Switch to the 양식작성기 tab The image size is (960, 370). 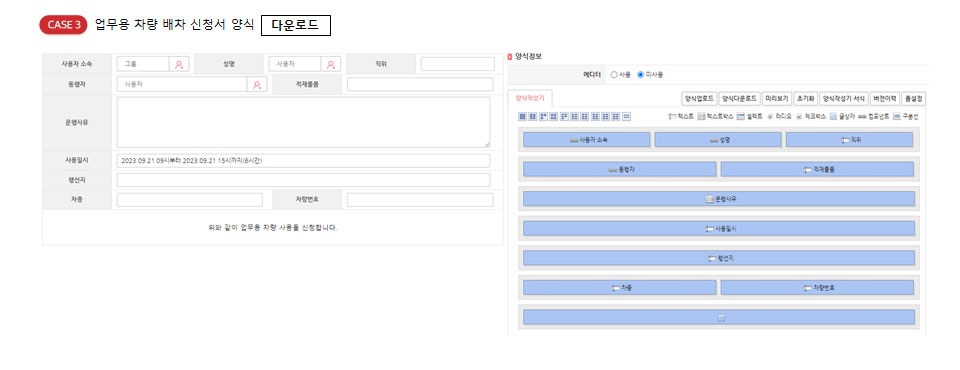coord(530,98)
